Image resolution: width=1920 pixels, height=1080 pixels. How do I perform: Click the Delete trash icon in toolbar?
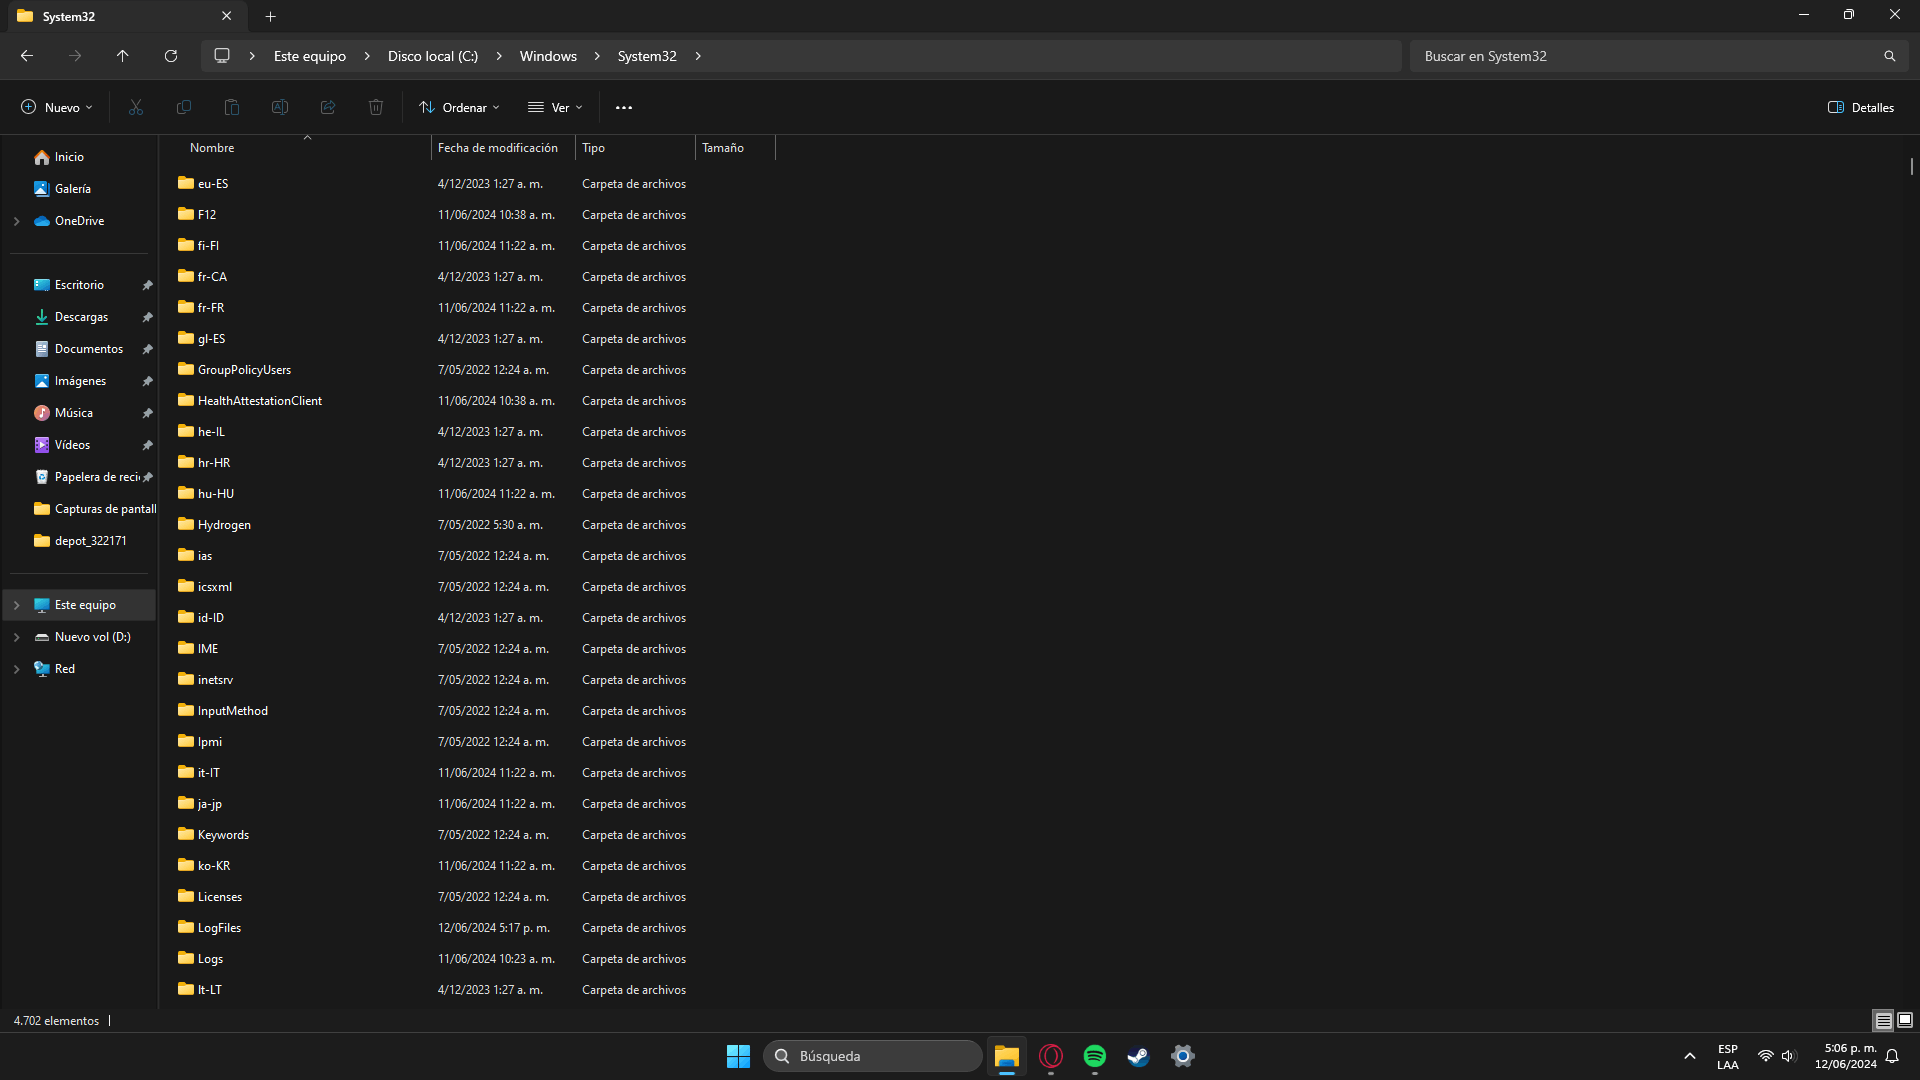pyautogui.click(x=376, y=107)
